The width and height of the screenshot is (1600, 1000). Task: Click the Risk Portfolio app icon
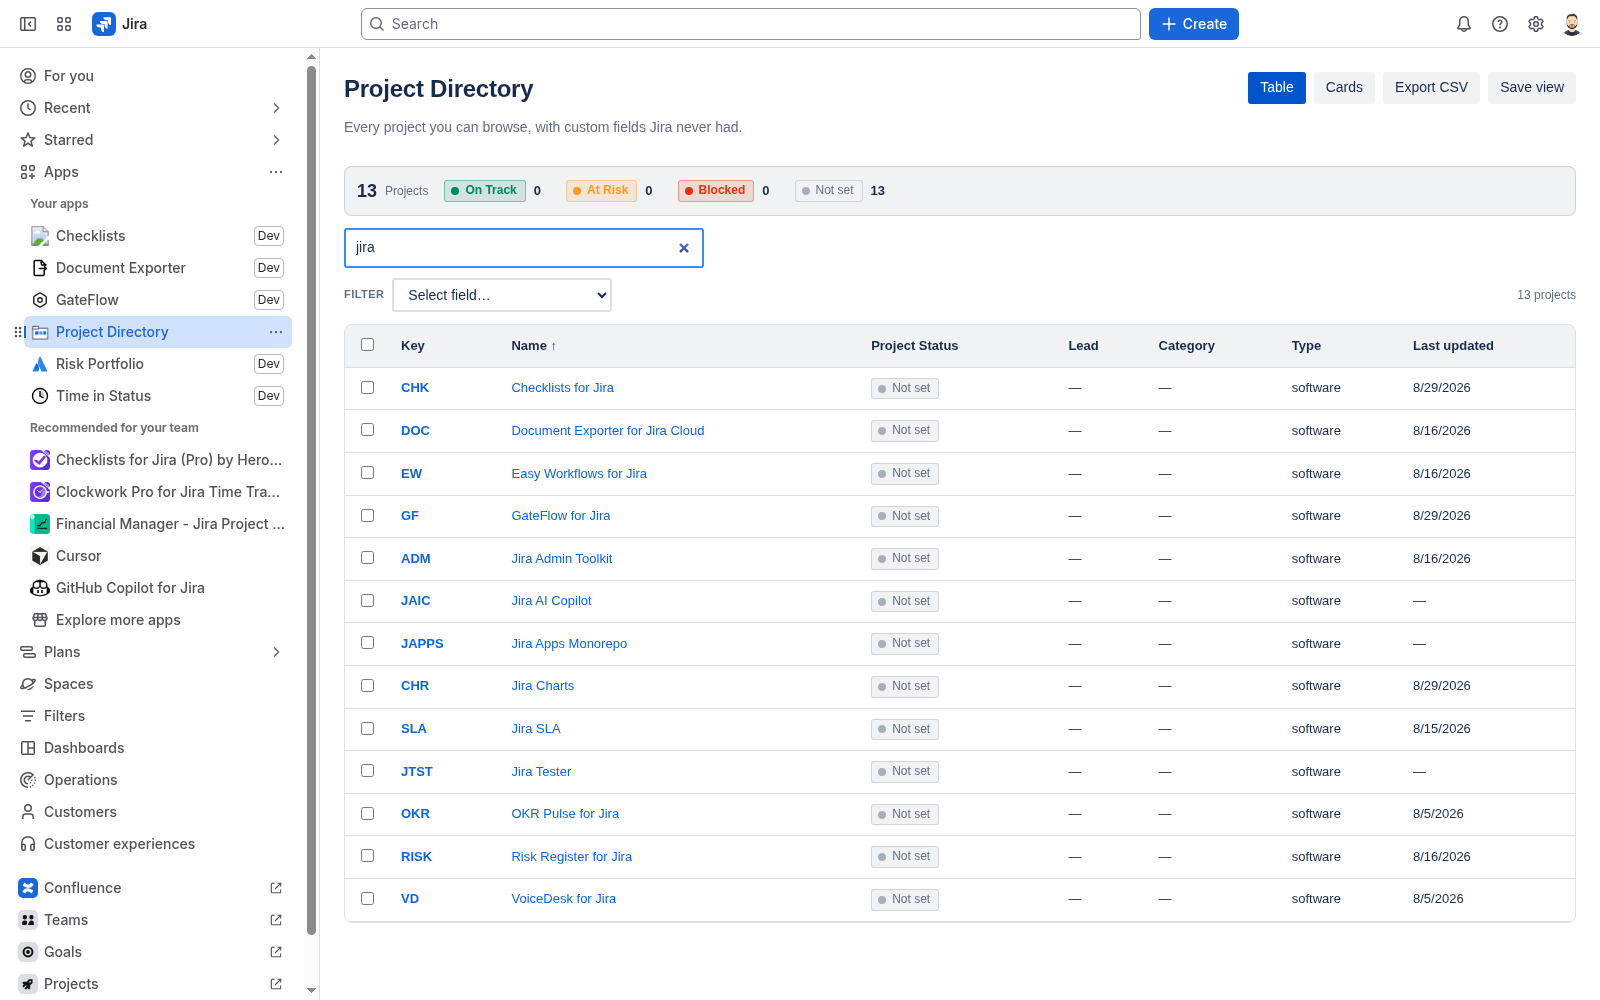[40, 364]
